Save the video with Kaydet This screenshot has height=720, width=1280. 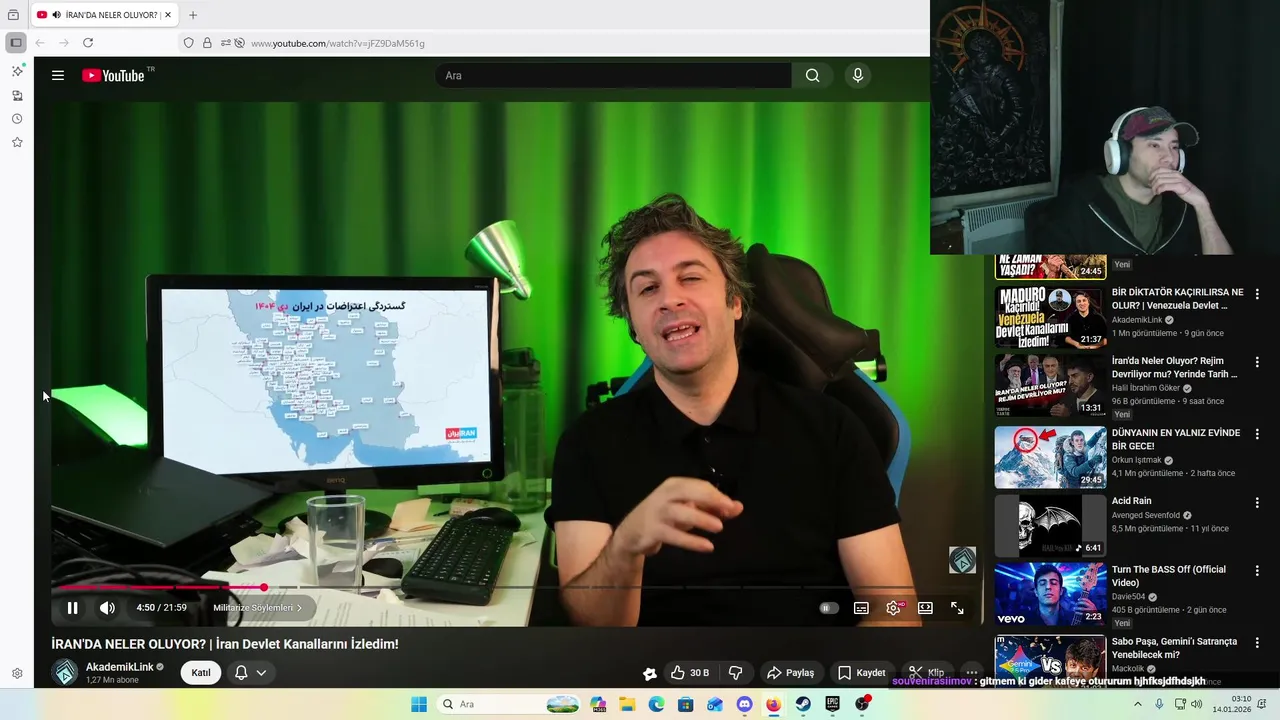(x=862, y=673)
